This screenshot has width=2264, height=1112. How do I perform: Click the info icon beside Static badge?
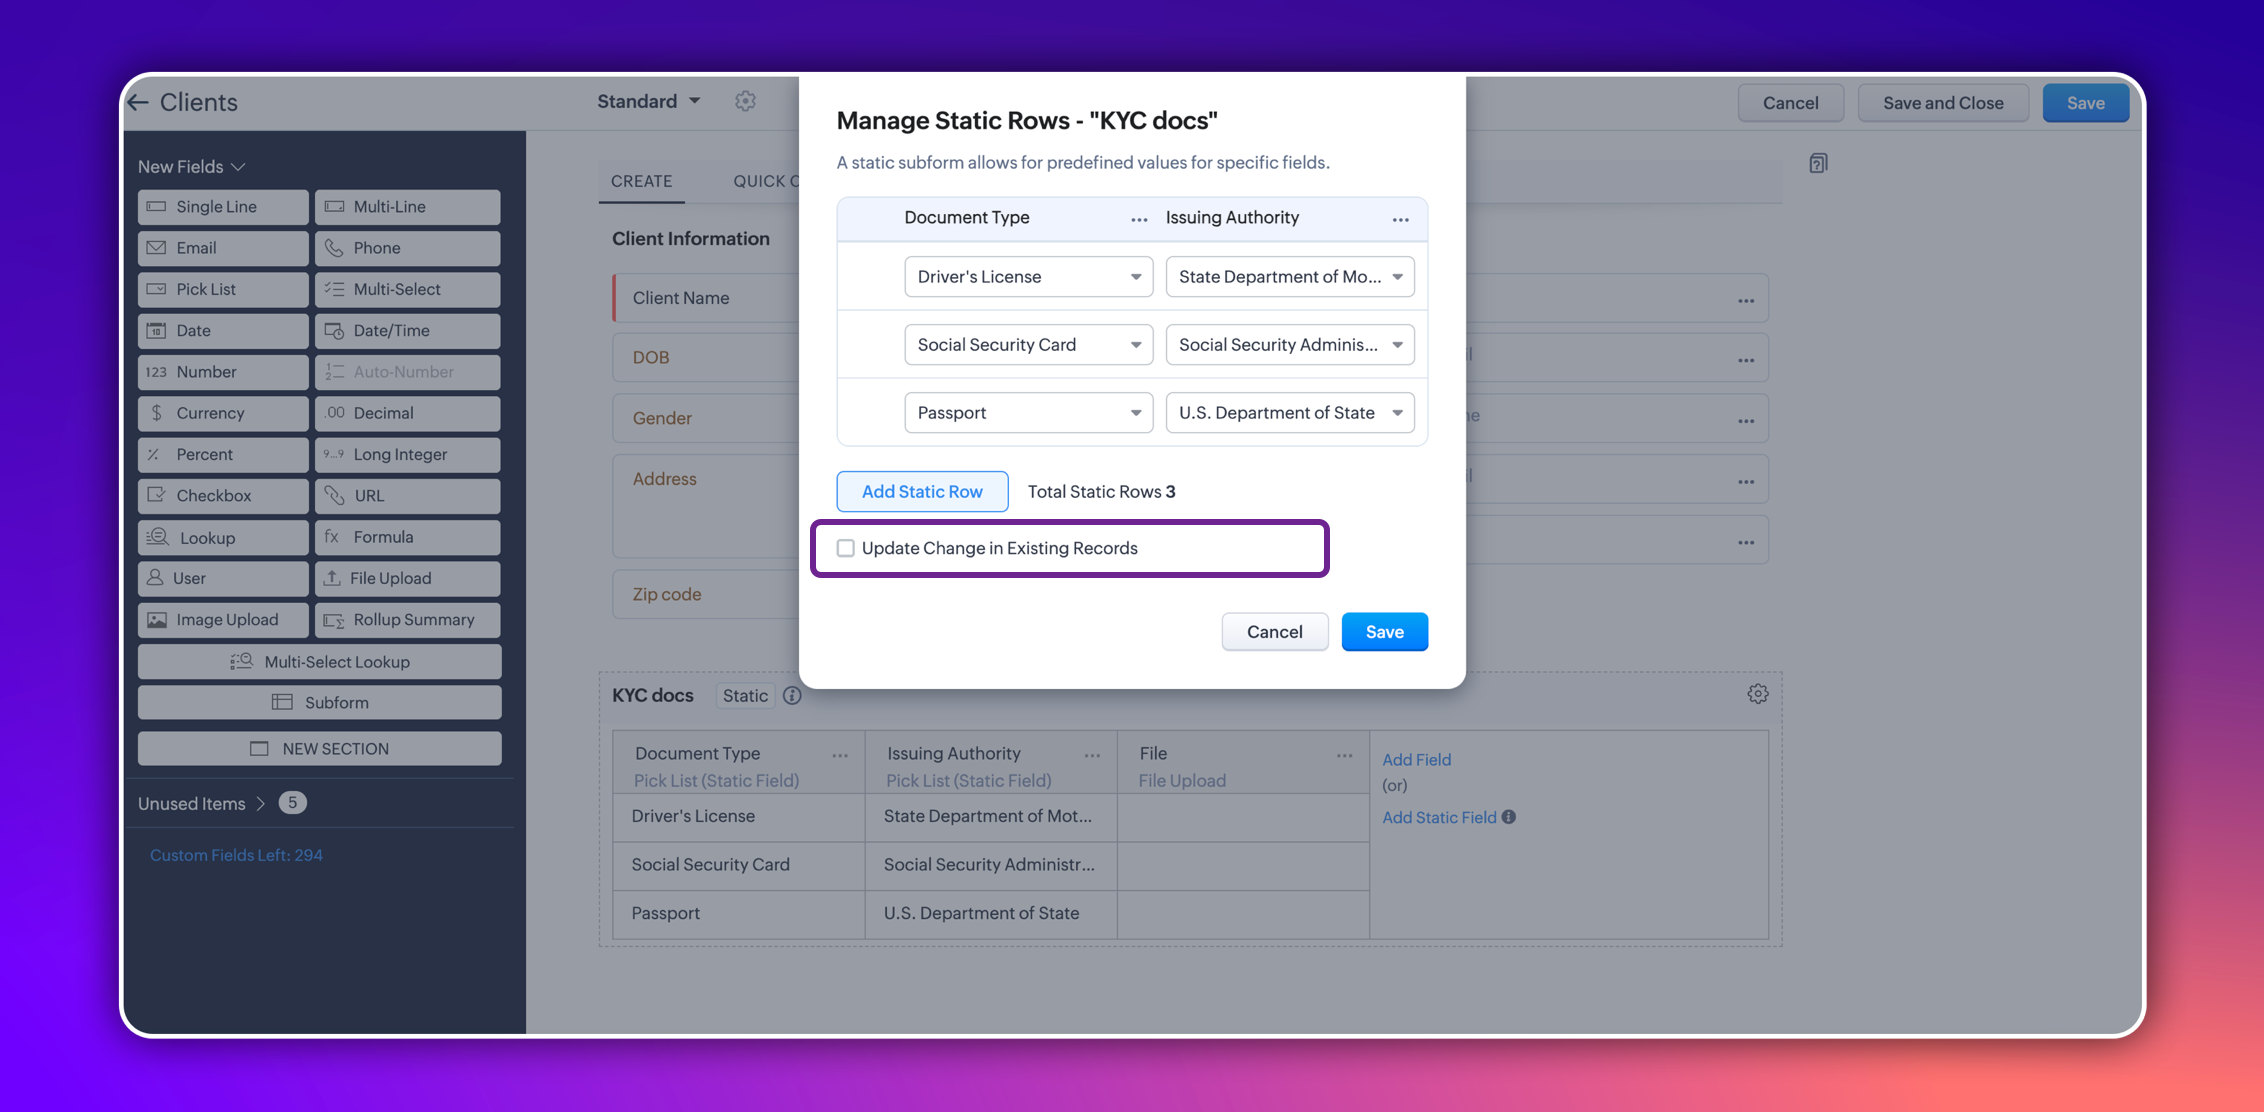tap(792, 696)
